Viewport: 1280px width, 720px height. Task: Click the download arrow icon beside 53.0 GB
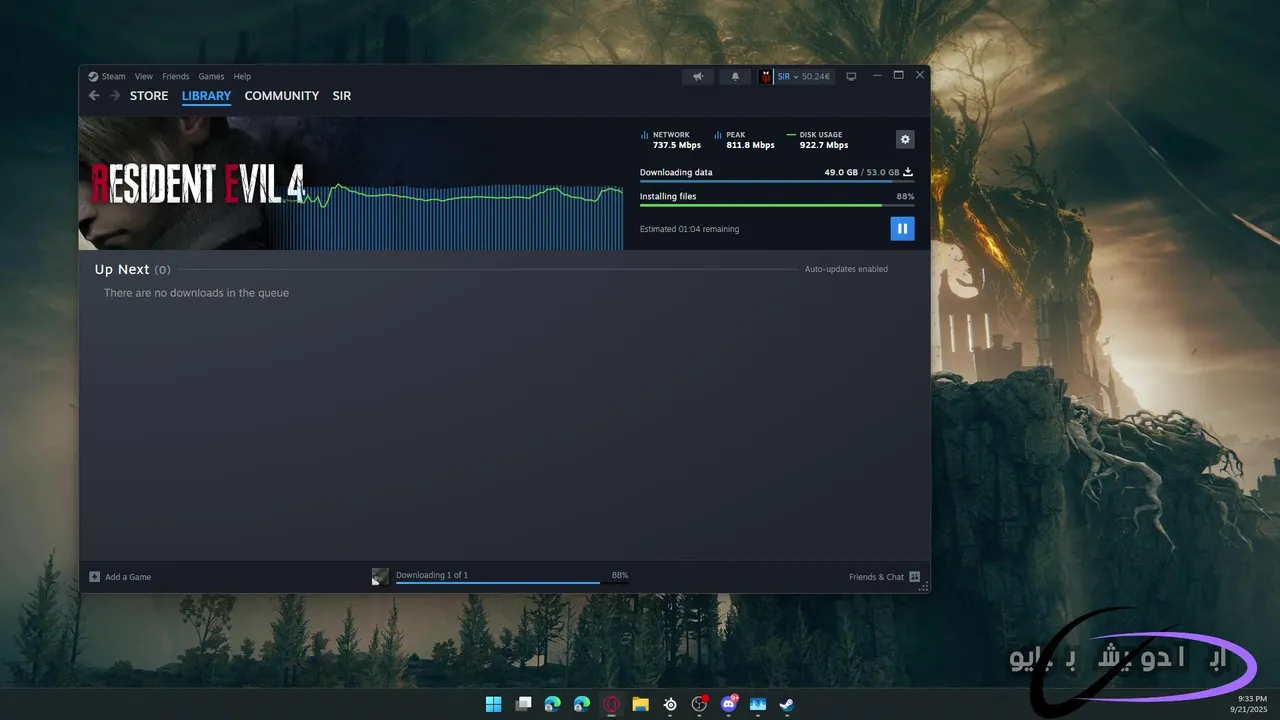coord(908,172)
